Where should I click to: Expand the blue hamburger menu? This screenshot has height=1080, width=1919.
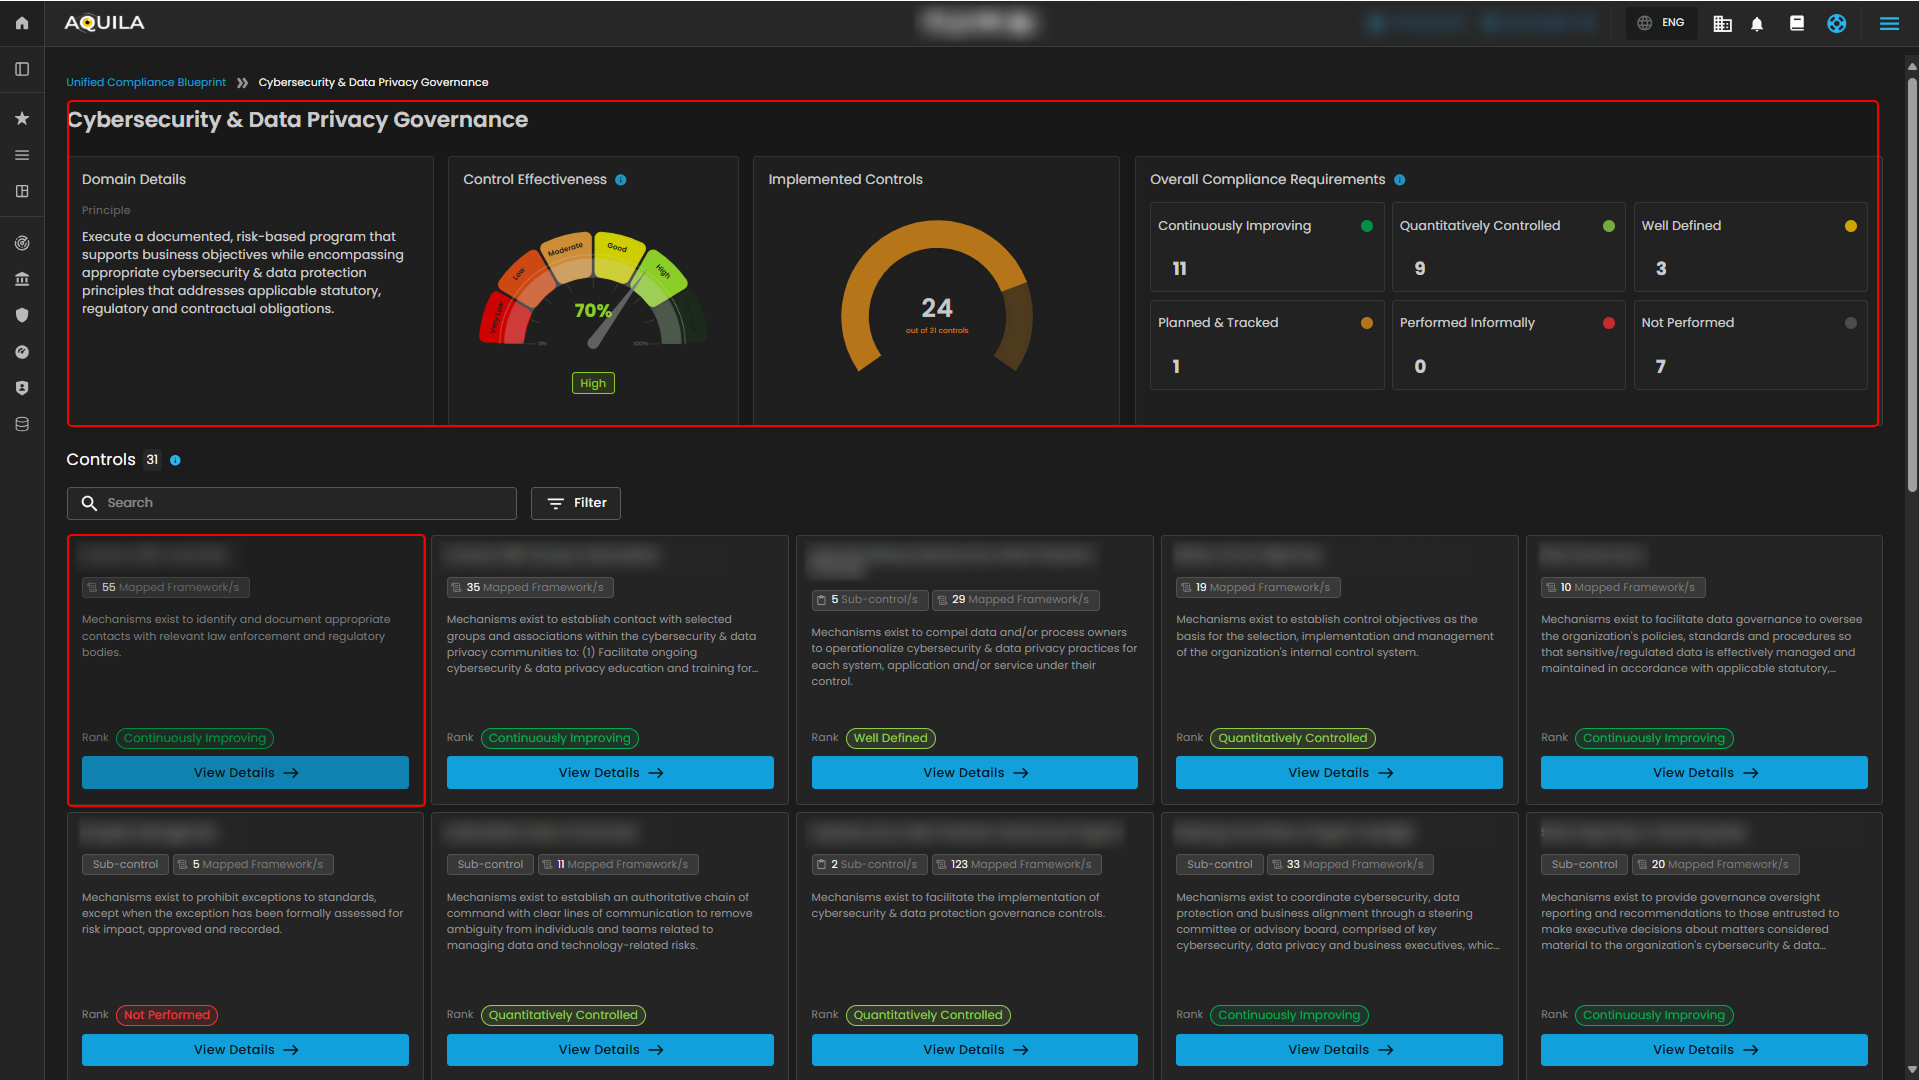(1889, 23)
